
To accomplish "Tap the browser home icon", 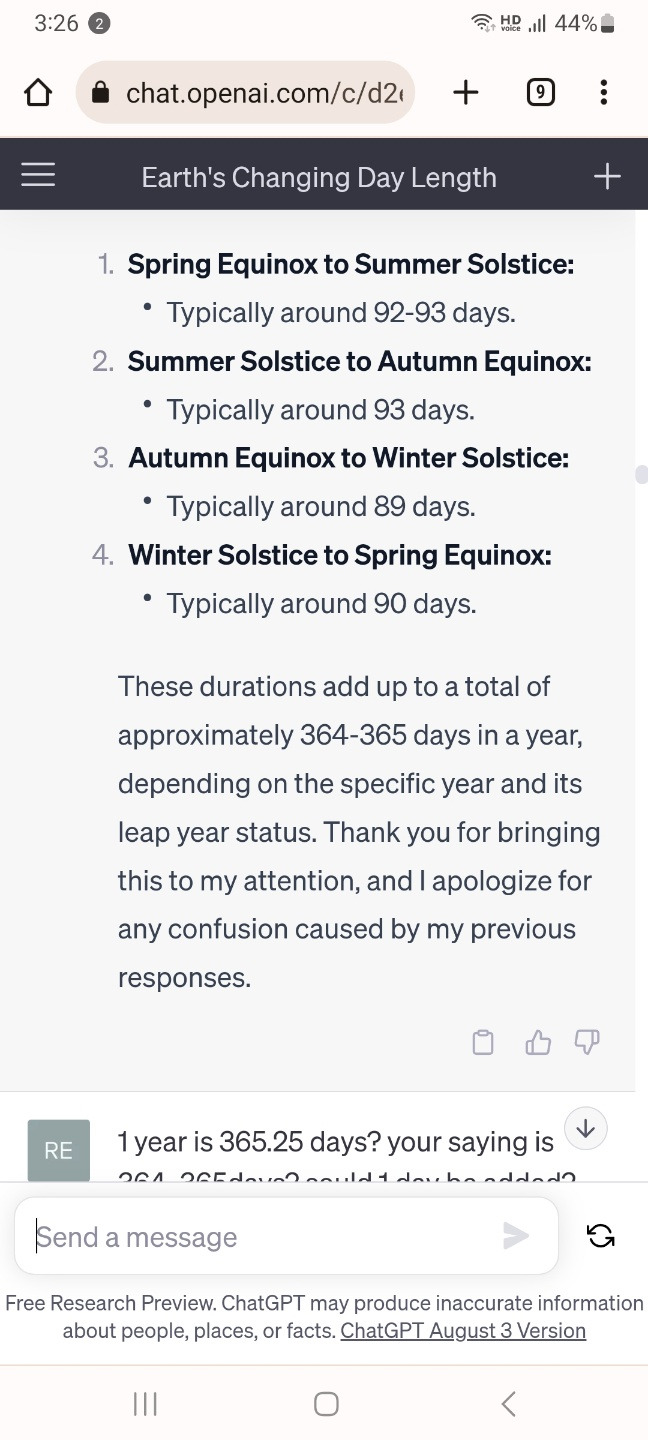I will (x=38, y=93).
